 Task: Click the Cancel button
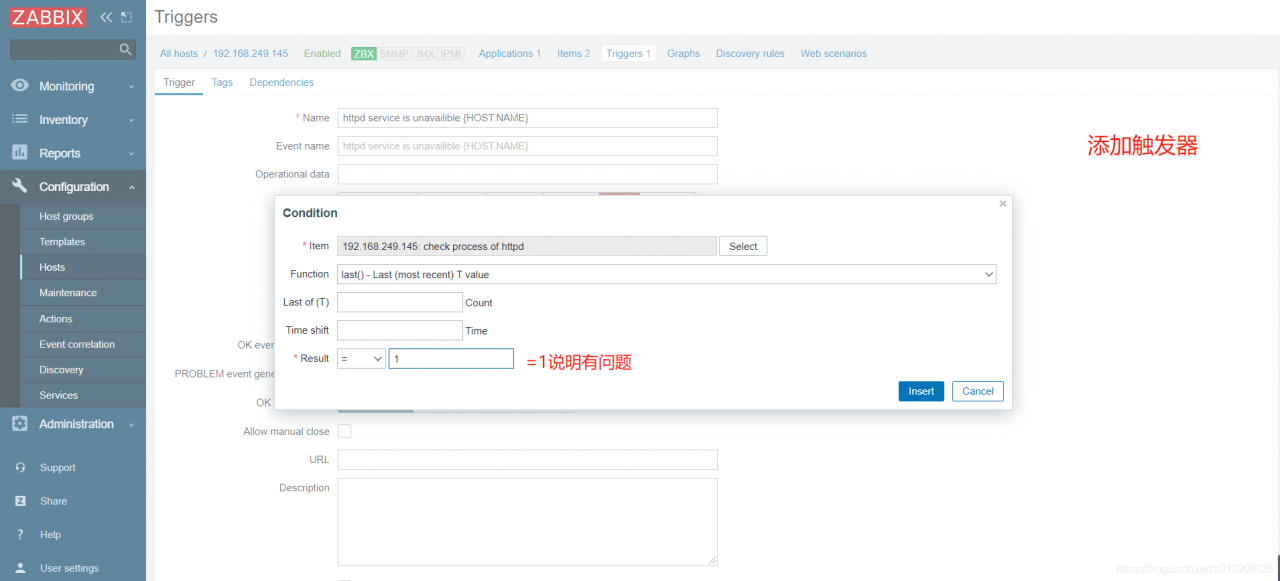click(x=978, y=391)
